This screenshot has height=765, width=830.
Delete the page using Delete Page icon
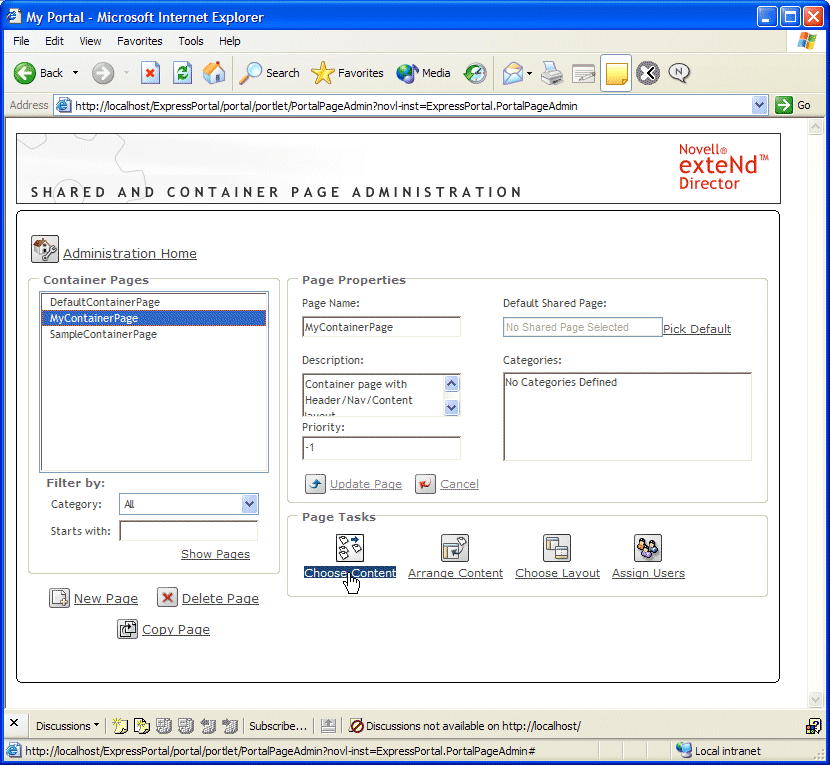[x=166, y=598]
